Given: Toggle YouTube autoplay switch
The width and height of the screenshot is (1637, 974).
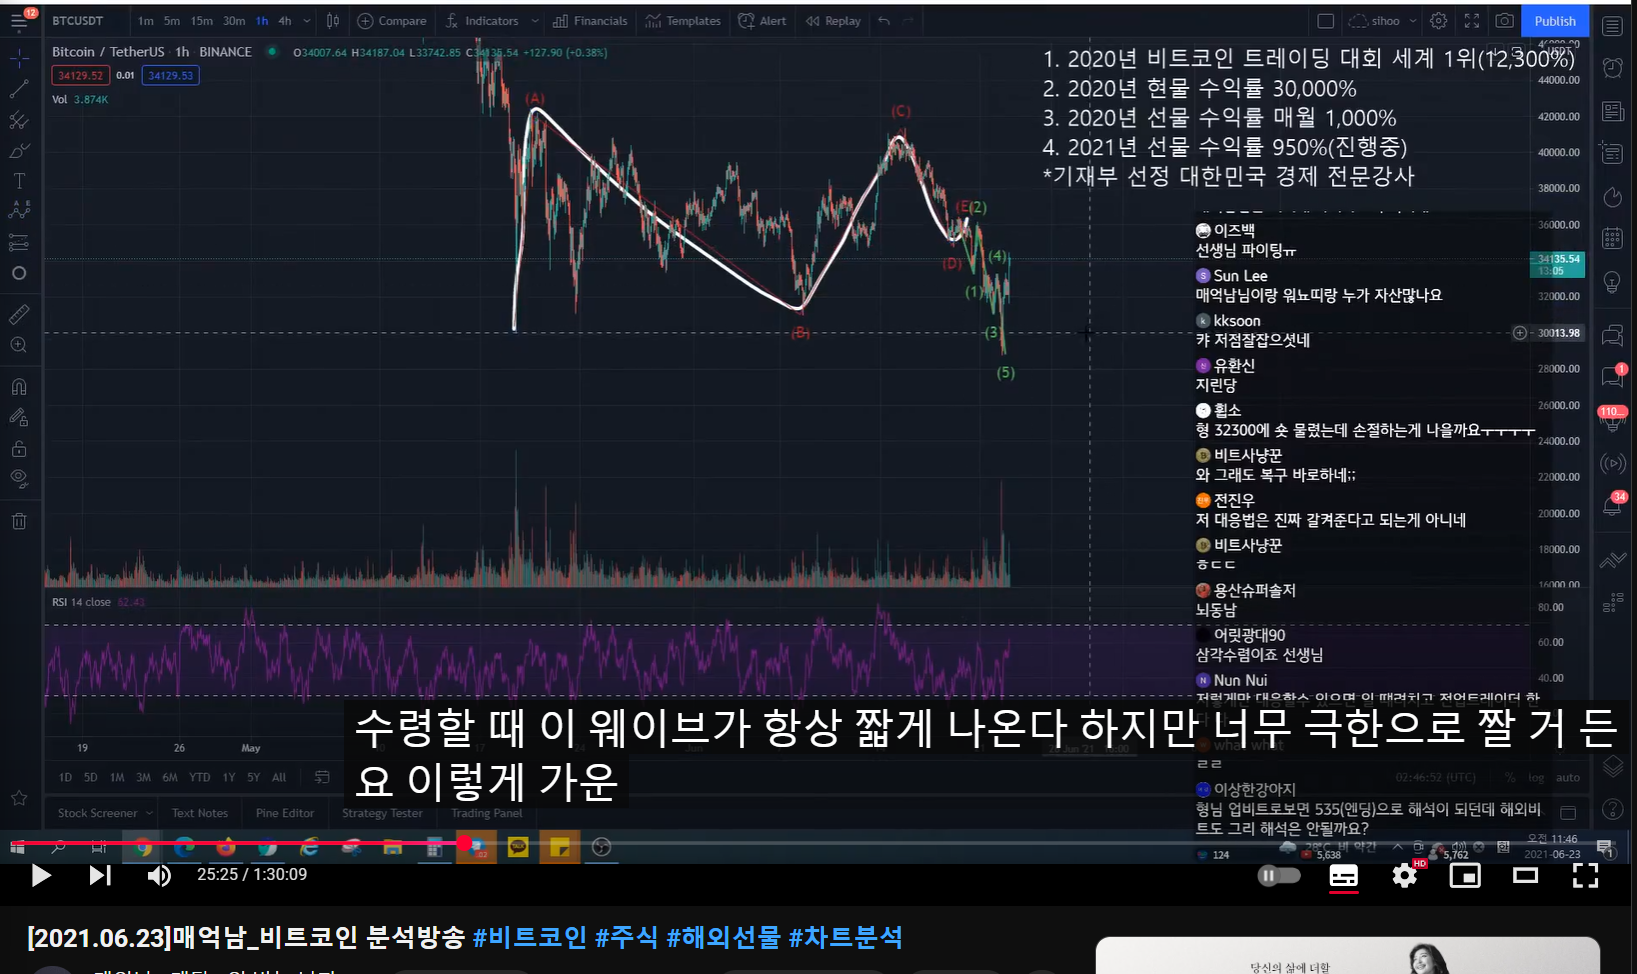Looking at the screenshot, I should tap(1279, 876).
